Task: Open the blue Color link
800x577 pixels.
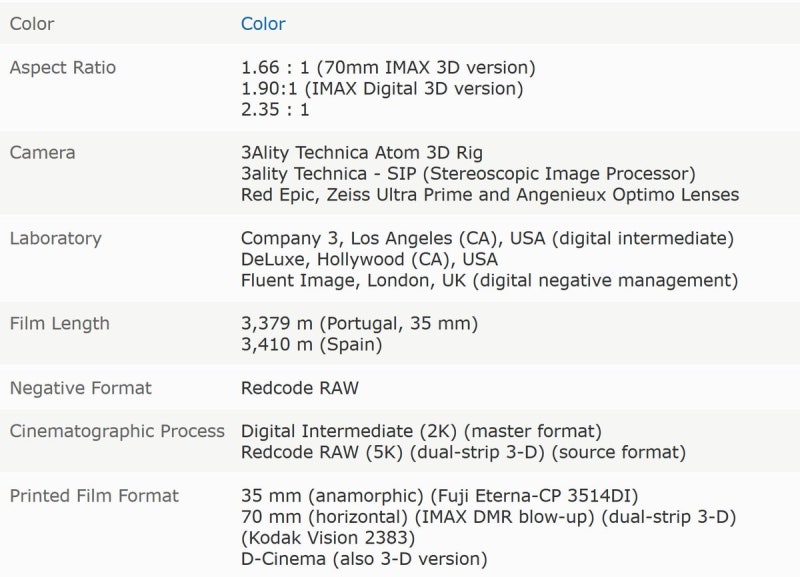Action: (263, 23)
